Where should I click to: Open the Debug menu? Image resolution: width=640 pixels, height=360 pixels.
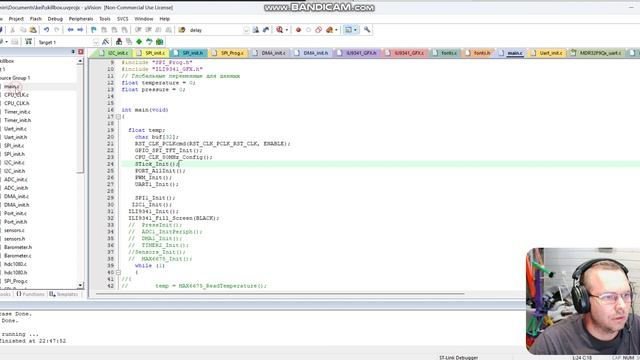(55, 19)
